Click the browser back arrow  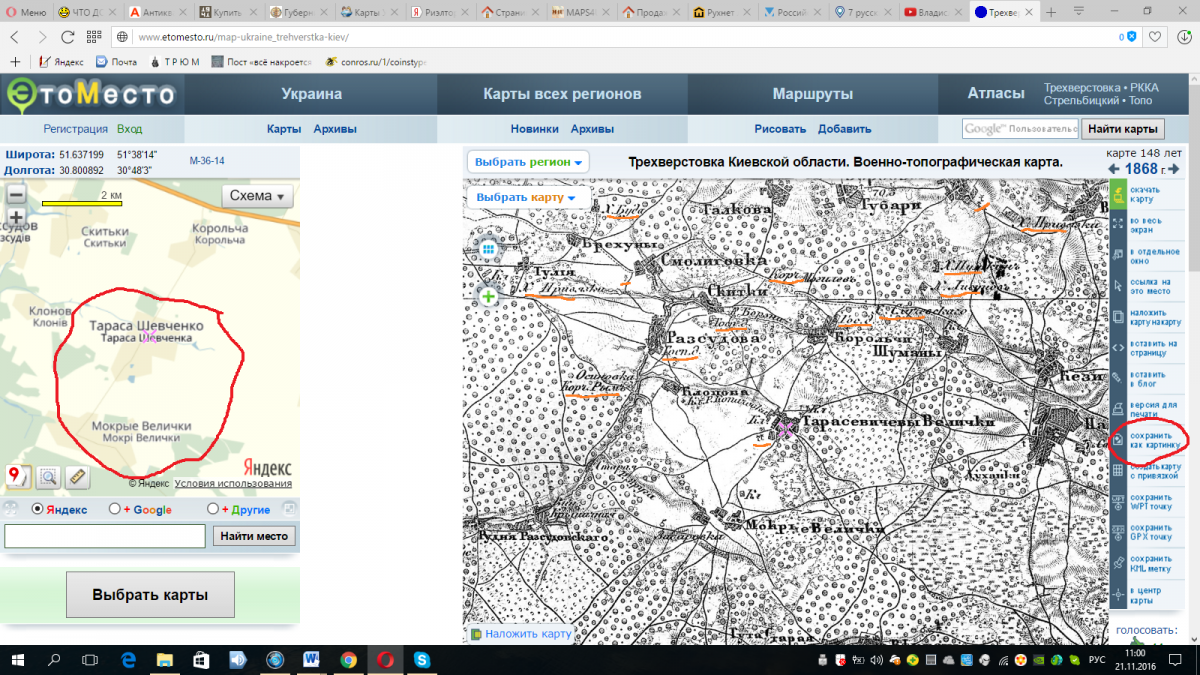(x=15, y=36)
